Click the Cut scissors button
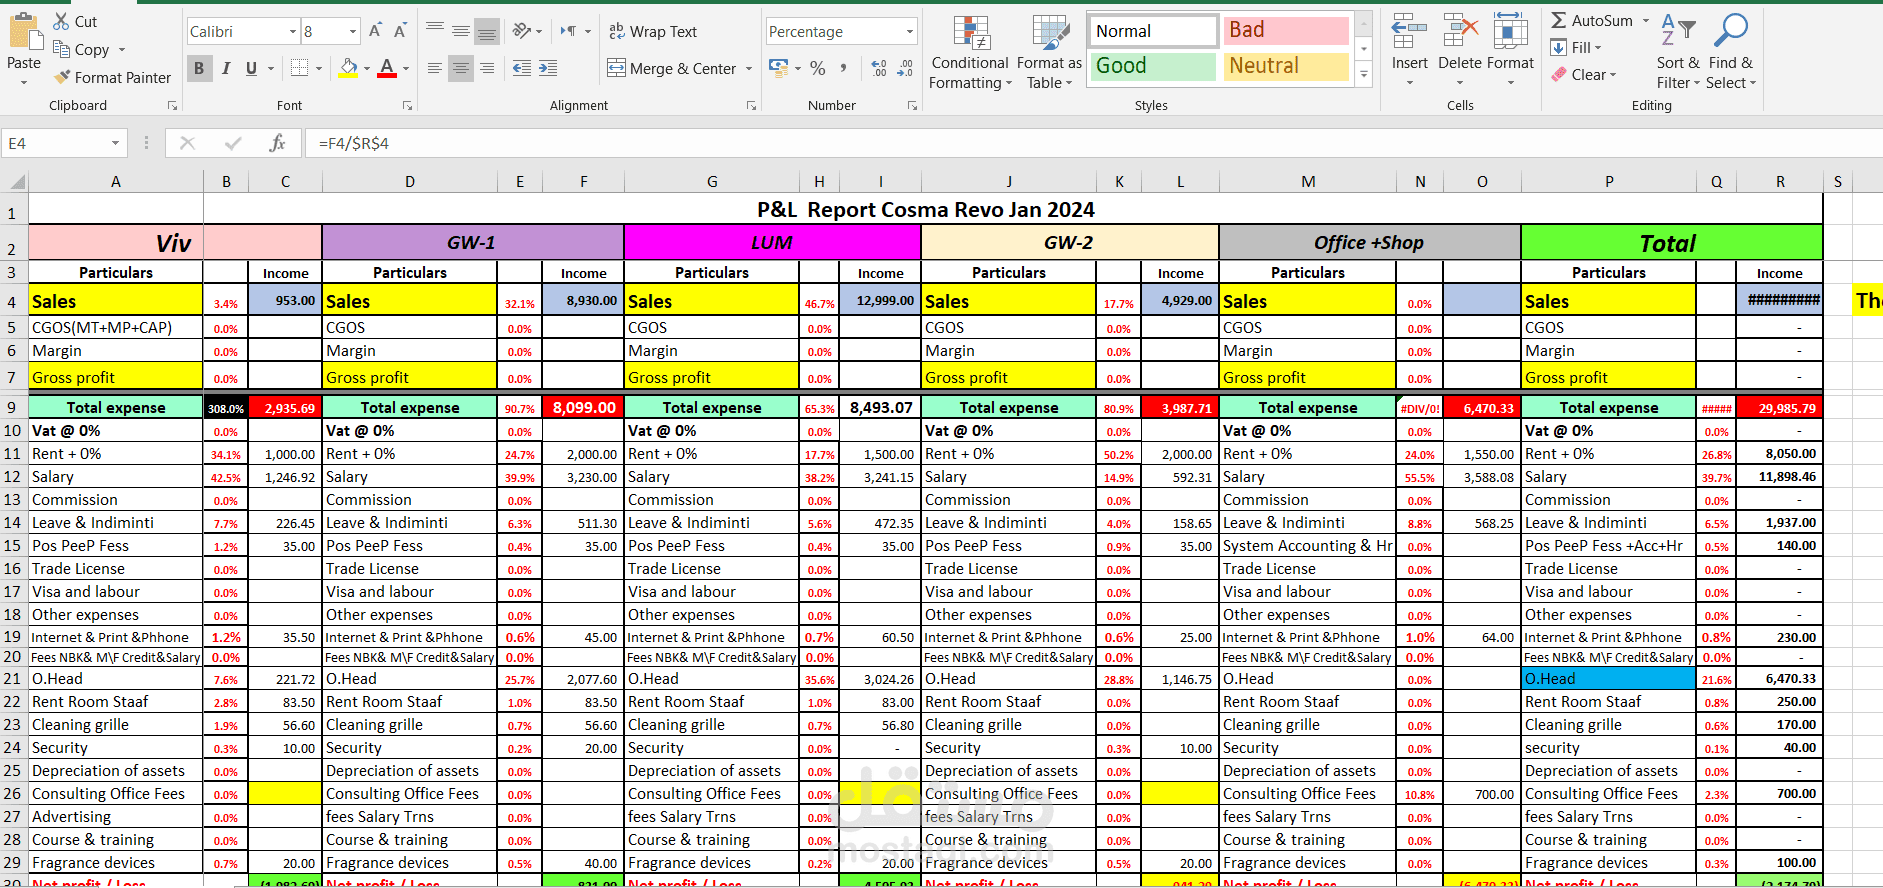Screen dimensions: 1883x888 click(x=75, y=21)
